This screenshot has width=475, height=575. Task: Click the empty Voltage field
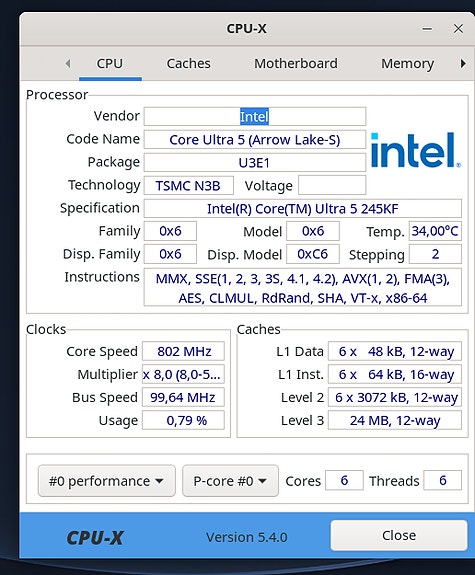click(332, 185)
